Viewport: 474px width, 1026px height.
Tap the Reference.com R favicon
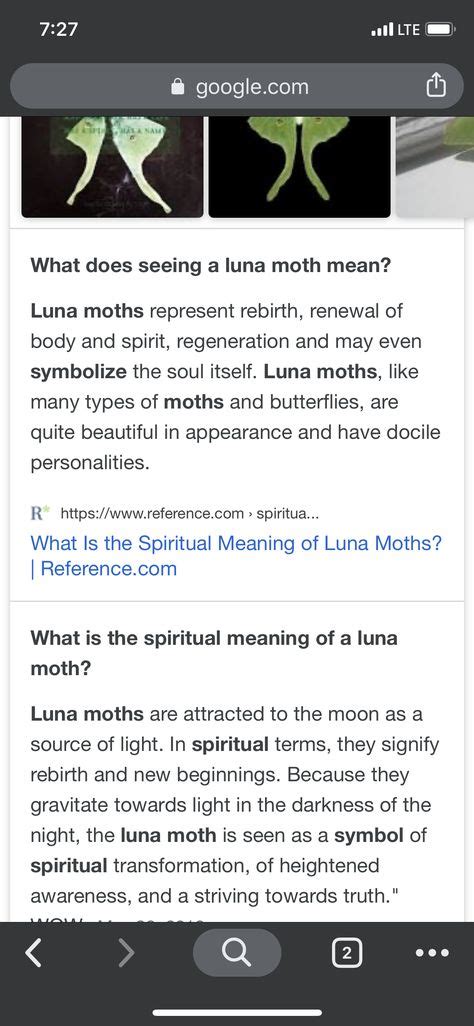[40, 513]
